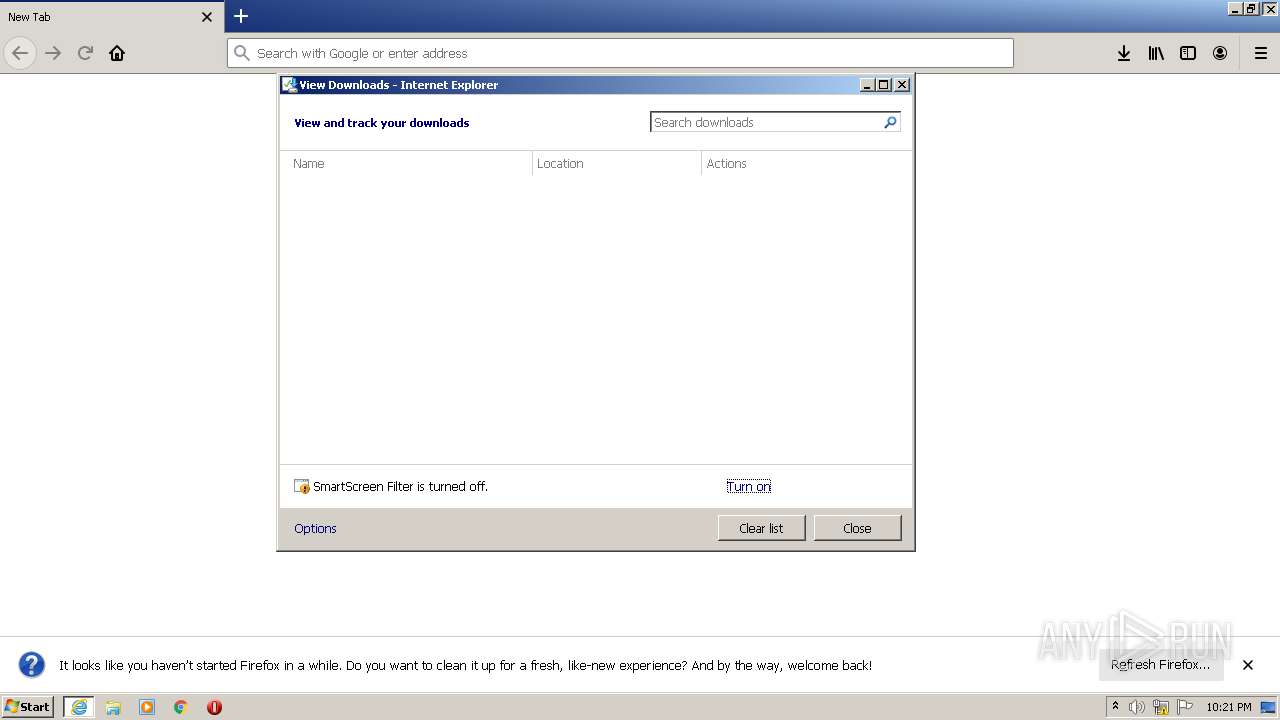Sort downloads by the Name column
Image resolution: width=1280 pixels, height=720 pixels.
pos(407,163)
